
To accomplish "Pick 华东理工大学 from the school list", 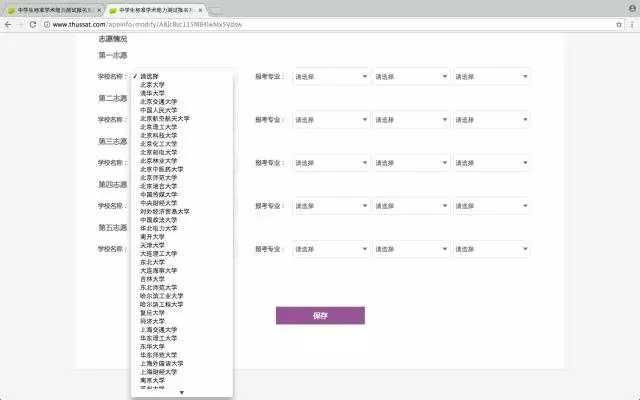I will click(x=182, y=338).
